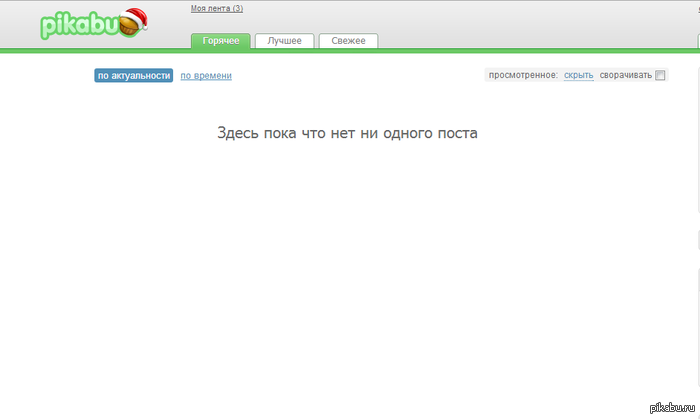Click the сворачивать label text
The image size is (700, 419).
[x=625, y=75]
